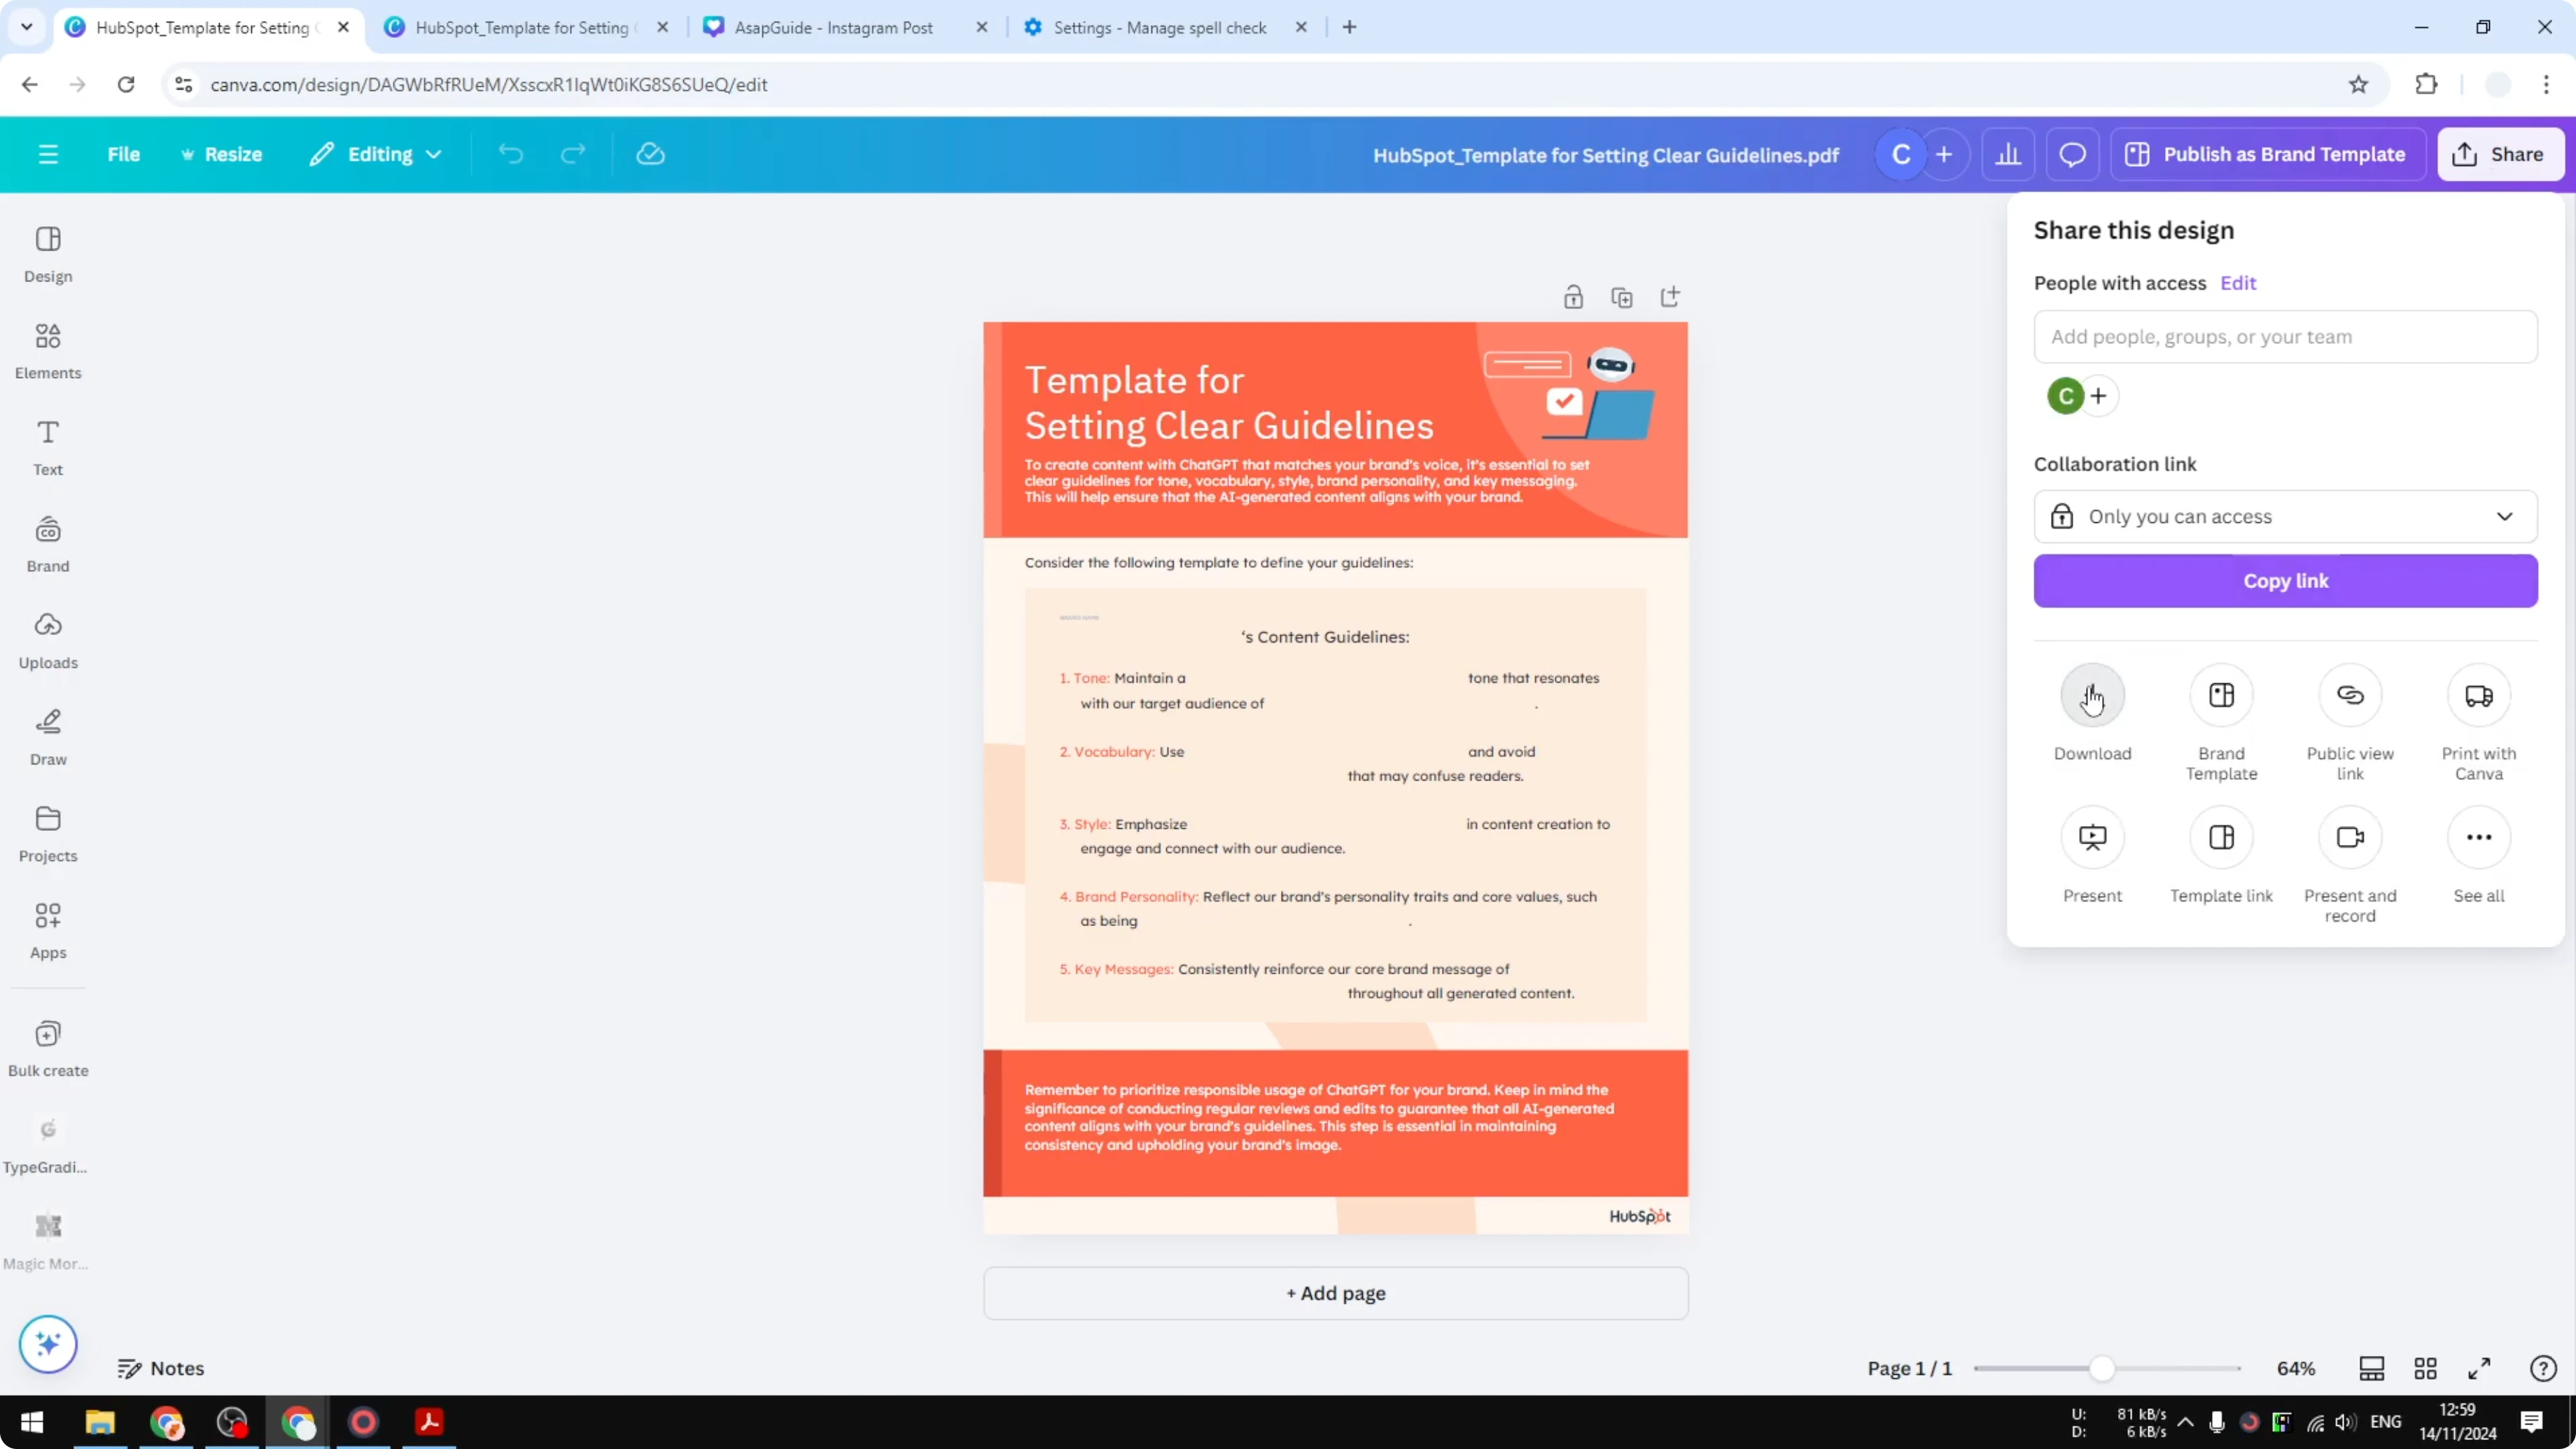
Task: Expand the browser tab search chevron
Action: click(27, 27)
